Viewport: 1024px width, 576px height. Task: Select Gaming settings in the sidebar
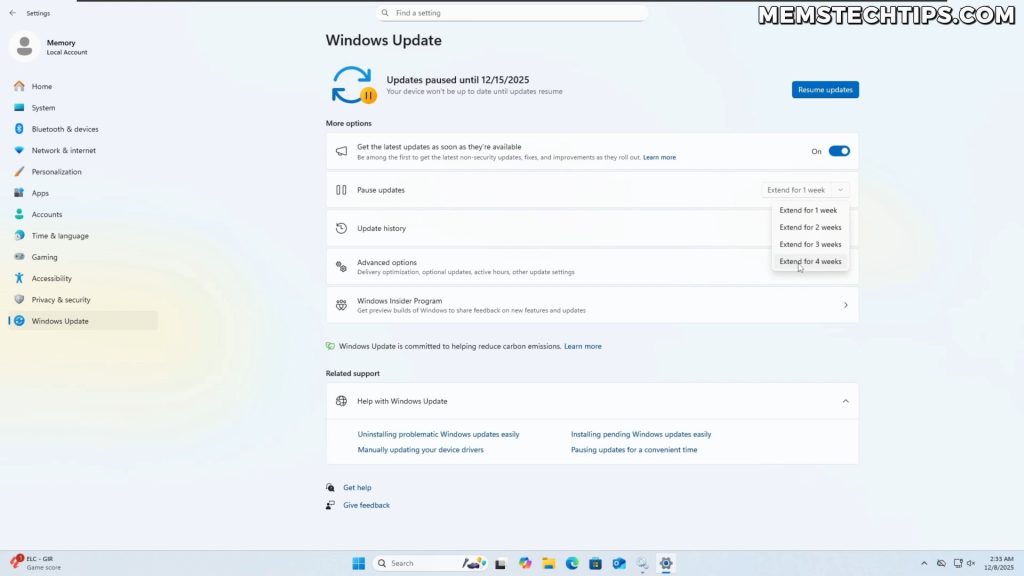(x=46, y=257)
